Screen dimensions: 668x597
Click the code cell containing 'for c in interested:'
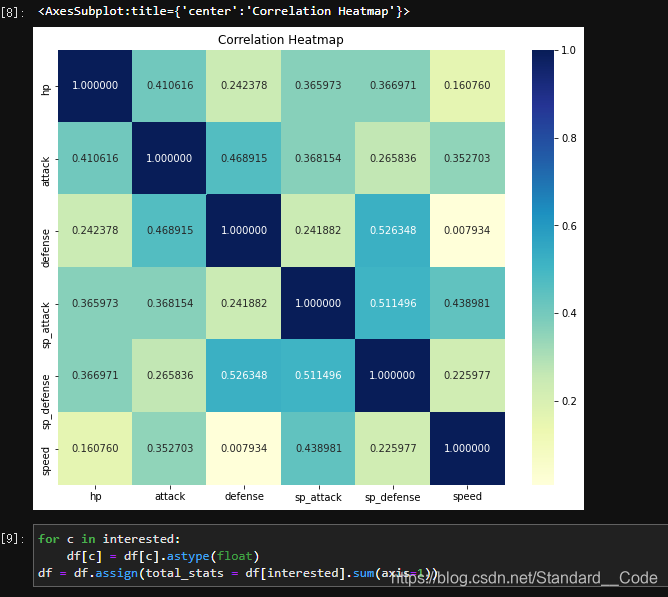click(x=350, y=556)
